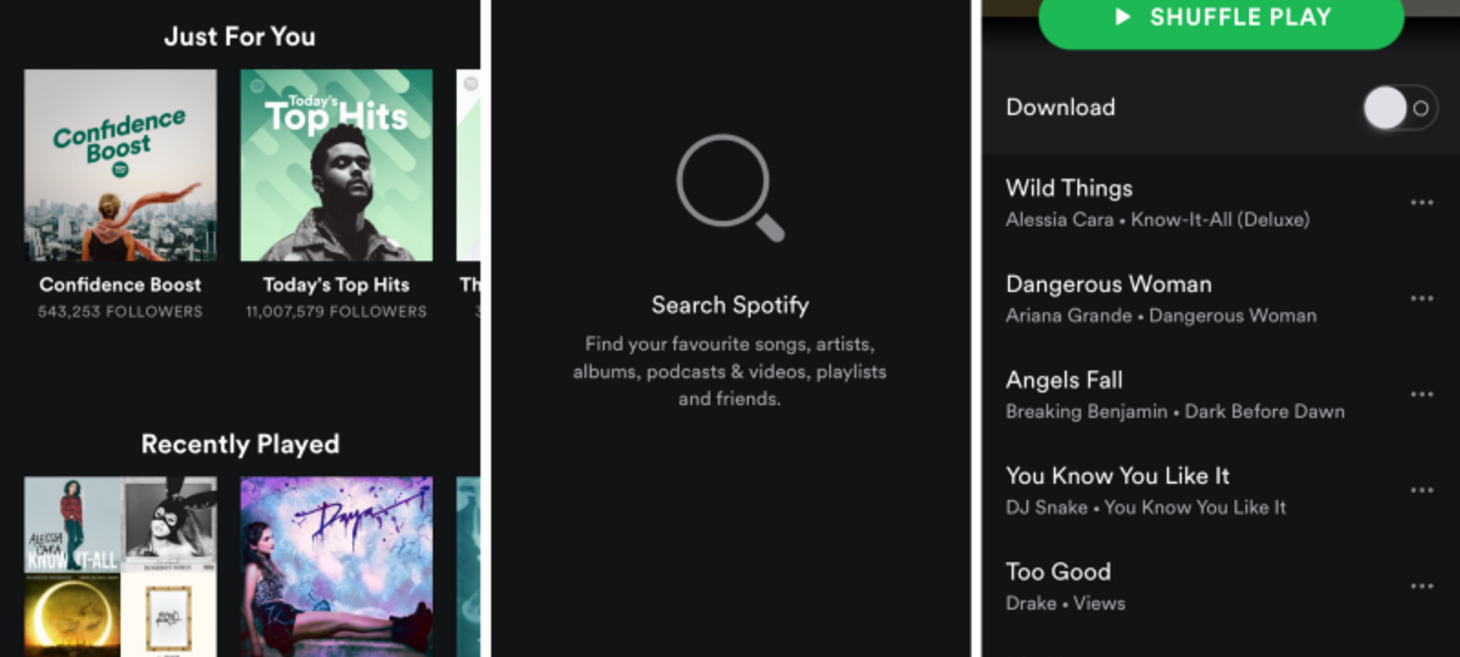1460x657 pixels.
Task: Play the song You Know You Like It
Action: (1117, 476)
